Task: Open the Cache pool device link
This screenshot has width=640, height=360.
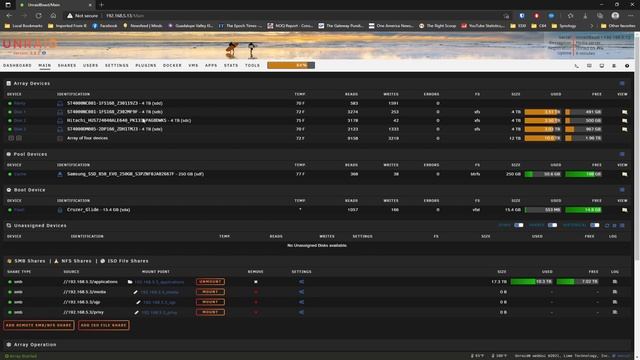Action: (x=20, y=174)
